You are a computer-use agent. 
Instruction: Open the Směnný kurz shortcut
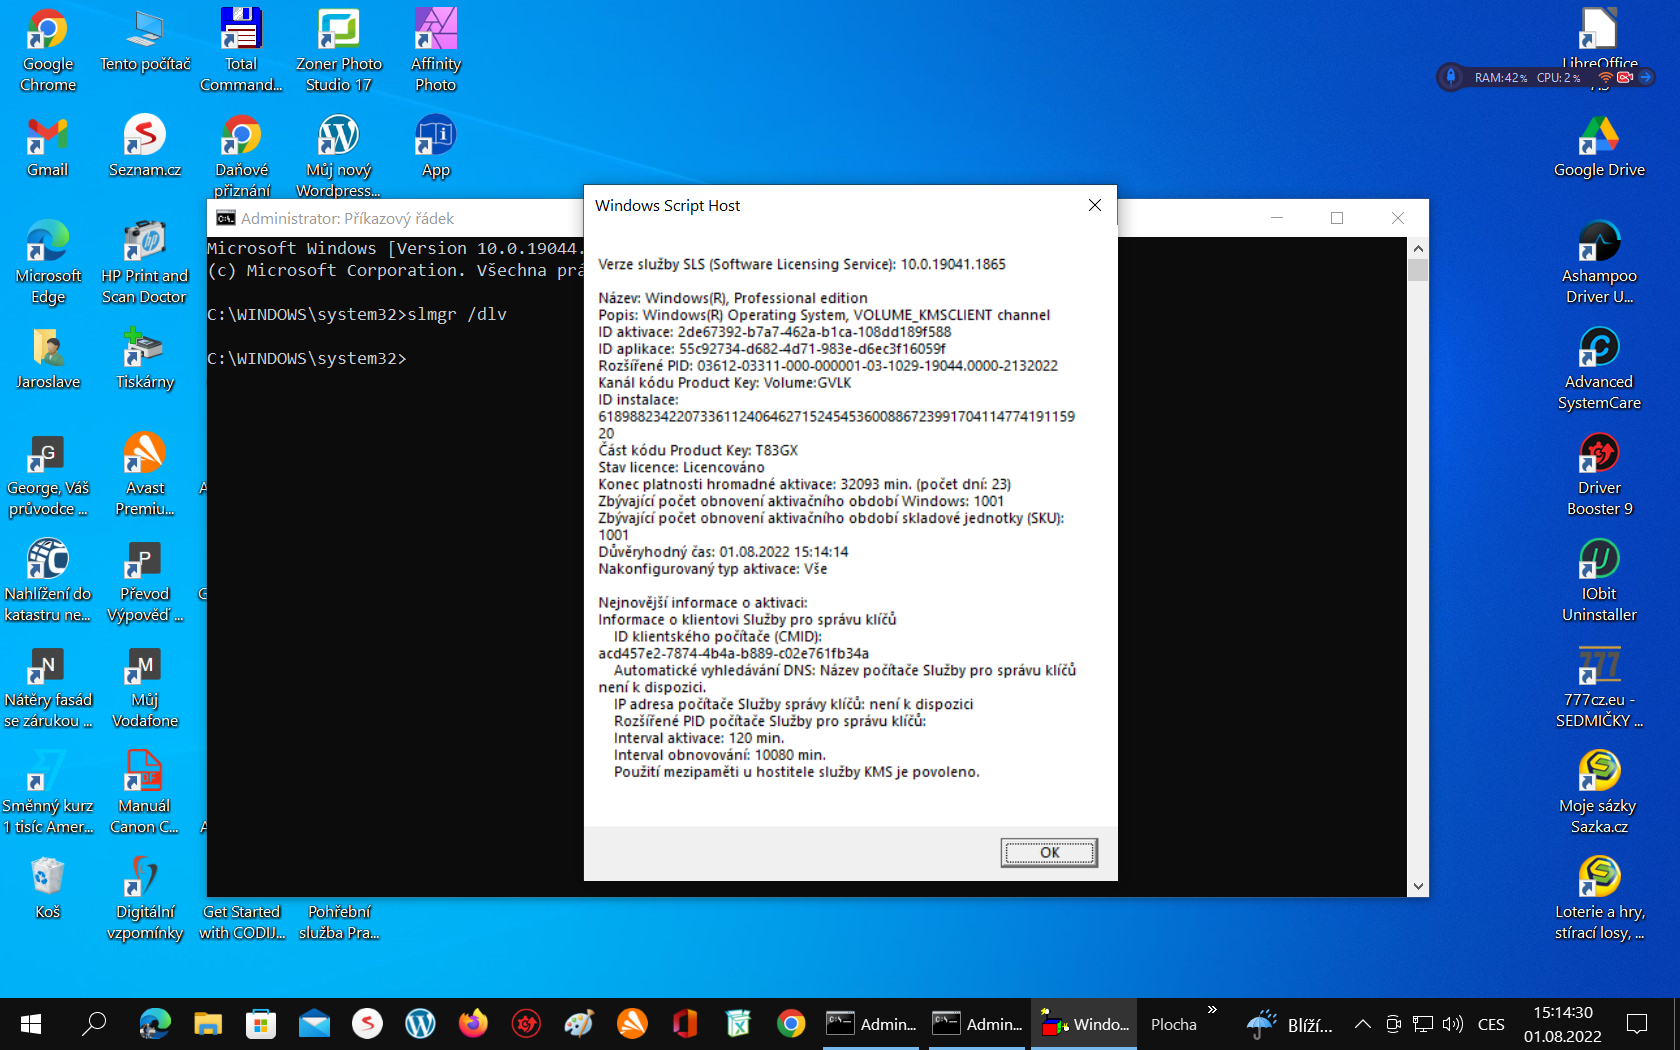point(47,792)
